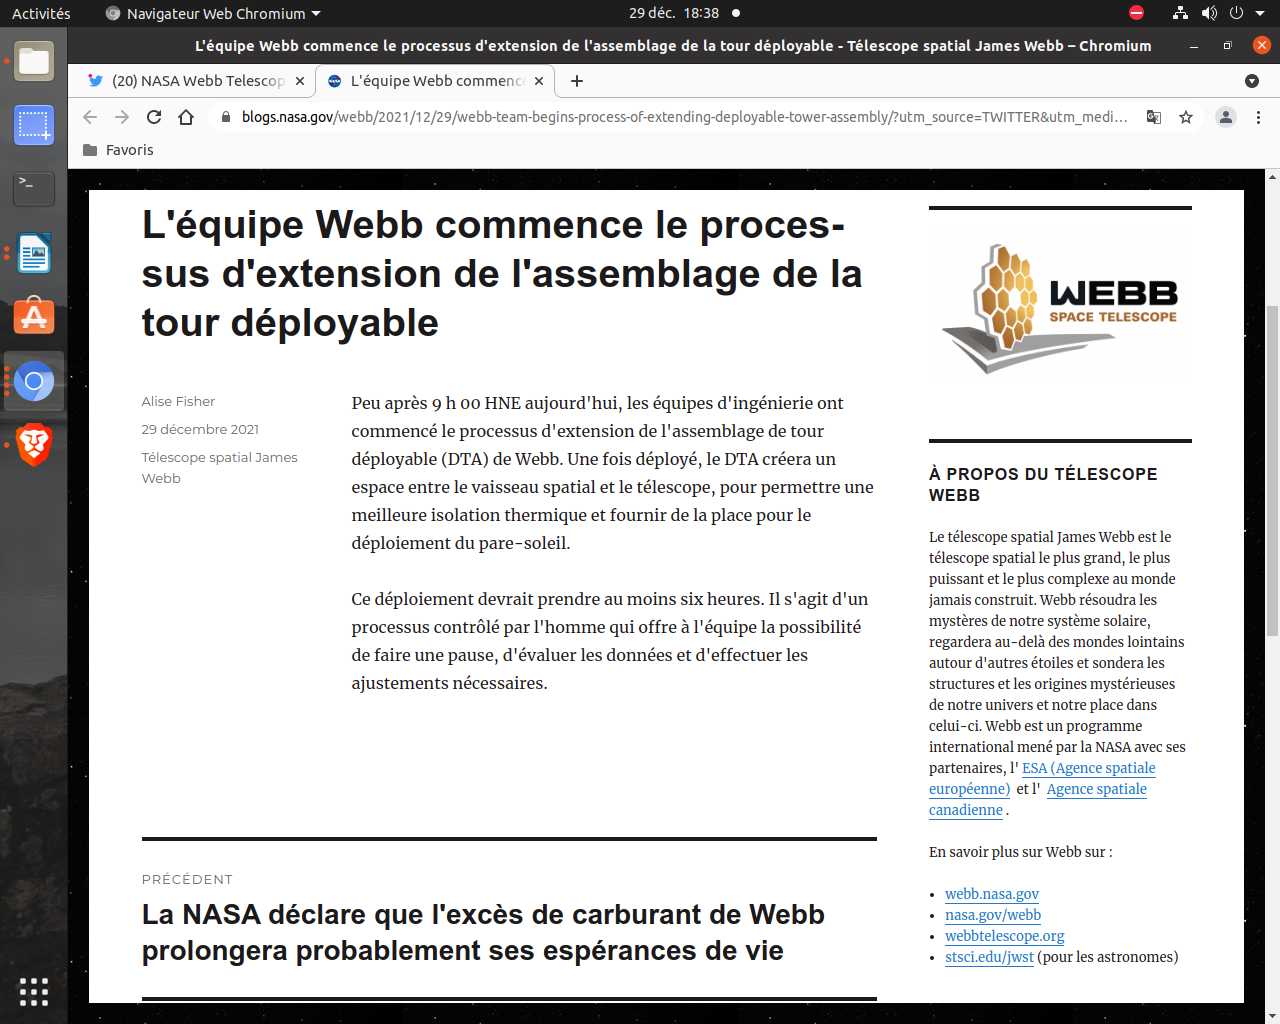View site security information via the lock icon
Viewport: 1280px width, 1024px height.
(x=226, y=117)
